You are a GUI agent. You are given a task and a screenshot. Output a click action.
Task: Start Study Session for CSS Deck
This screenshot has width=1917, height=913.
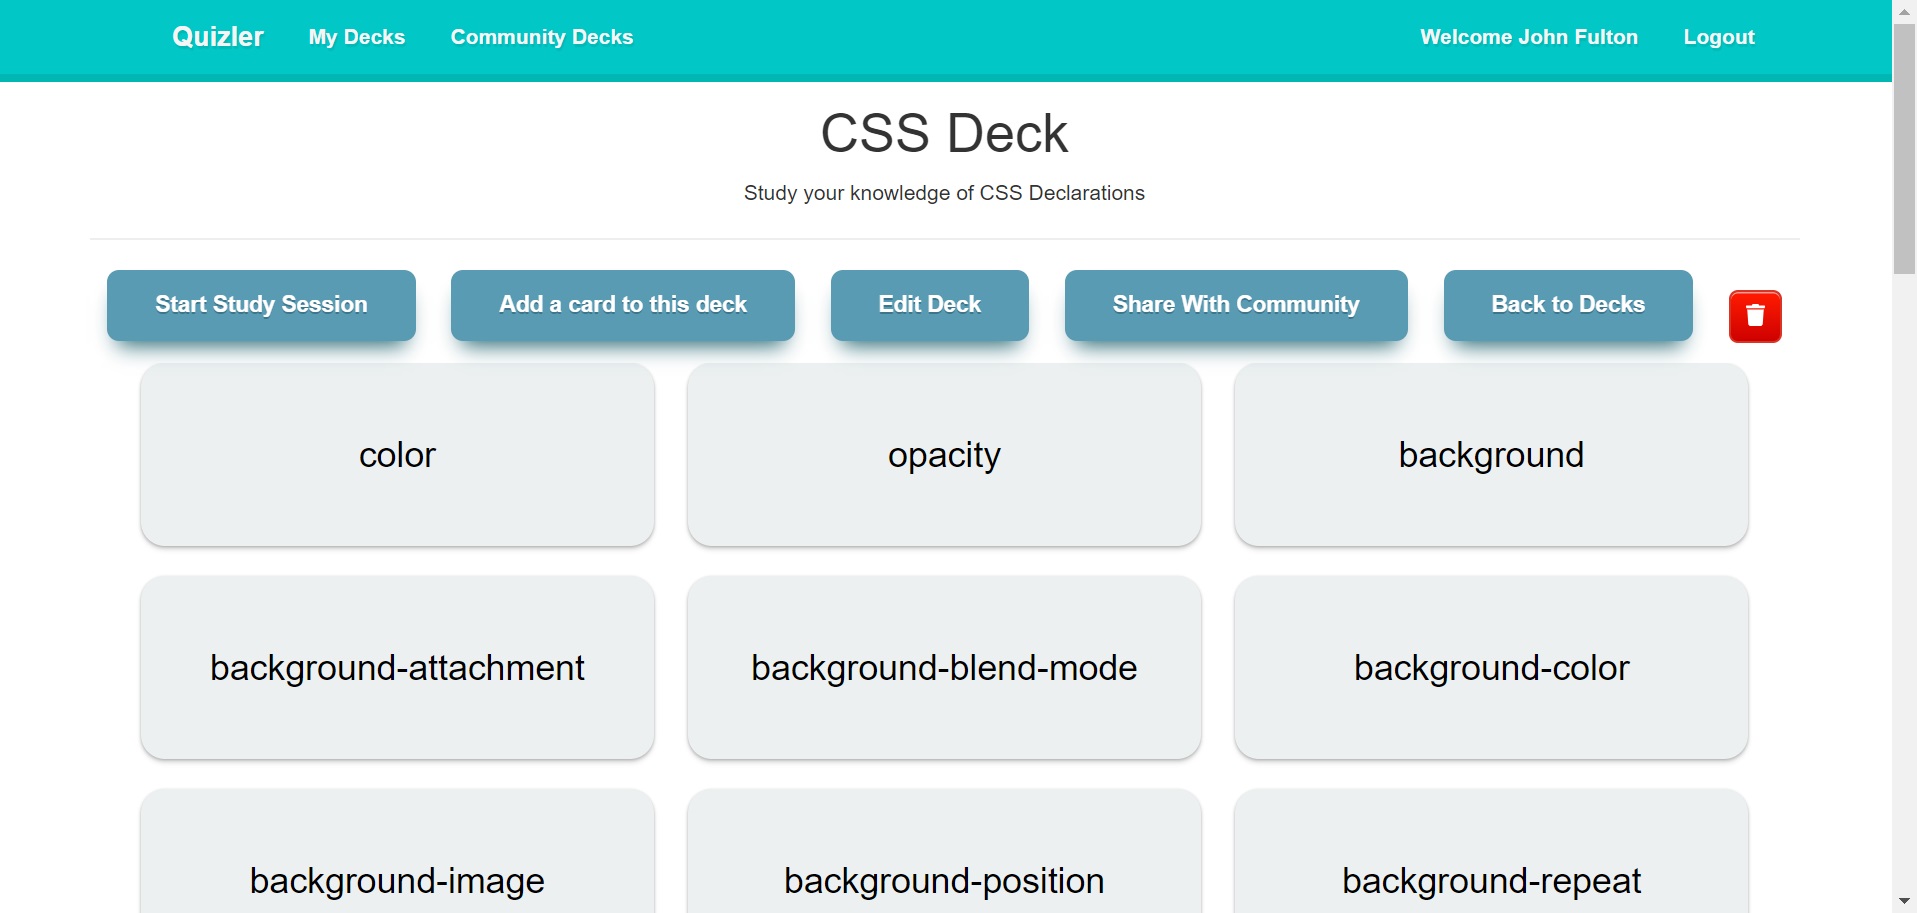pyautogui.click(x=261, y=305)
